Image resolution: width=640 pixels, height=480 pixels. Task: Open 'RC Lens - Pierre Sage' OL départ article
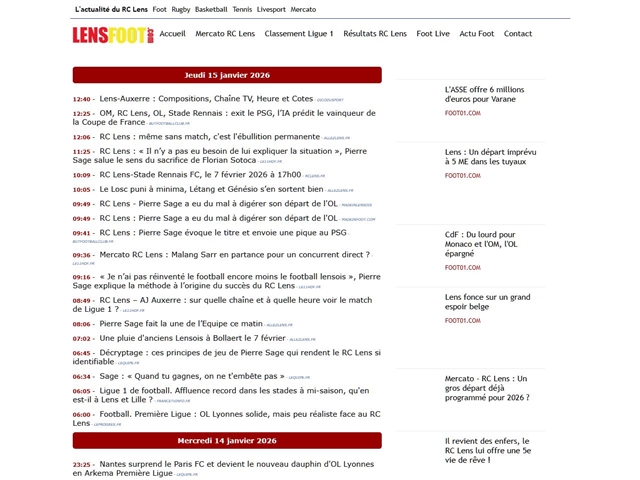(x=218, y=204)
